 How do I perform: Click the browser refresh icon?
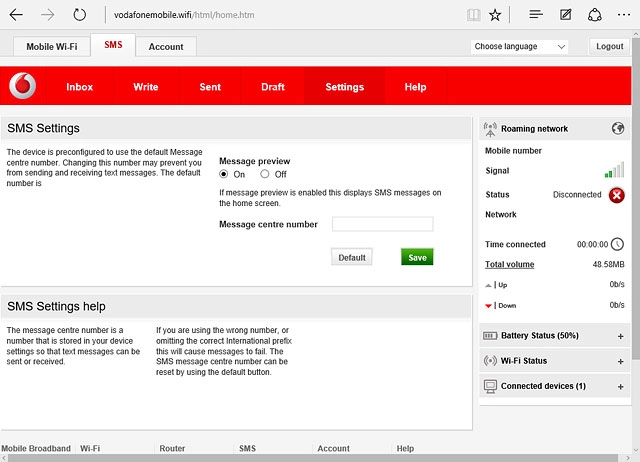coord(80,15)
